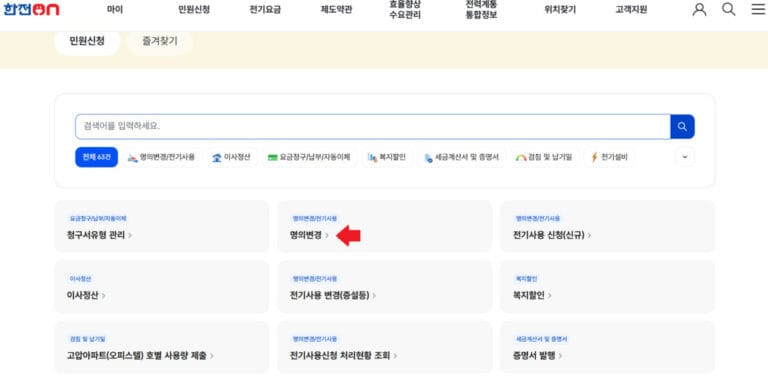This screenshot has height=386, width=768.
Task: Select 전기설비 category filter chip
Action: coord(609,157)
